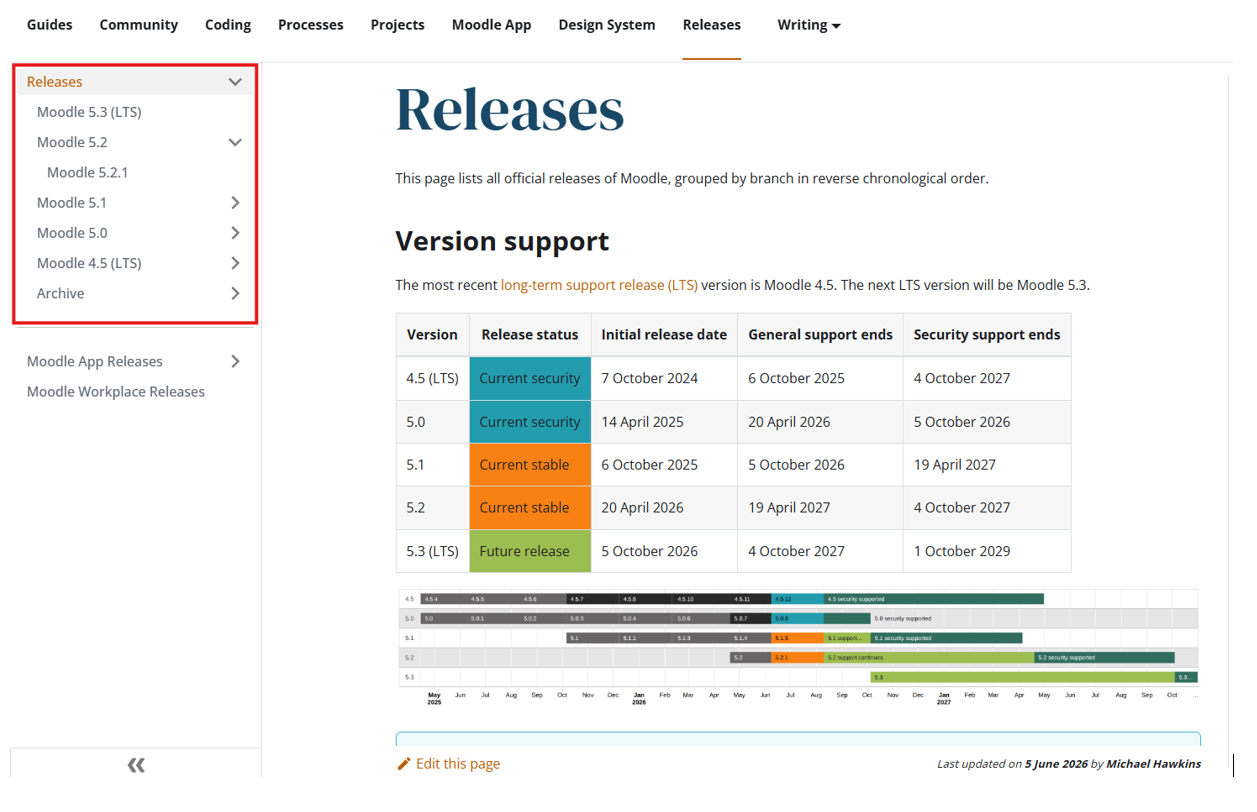Viewport: 1257px width, 812px height.
Task: Open the Archive sidebar label
Action: tap(61, 293)
